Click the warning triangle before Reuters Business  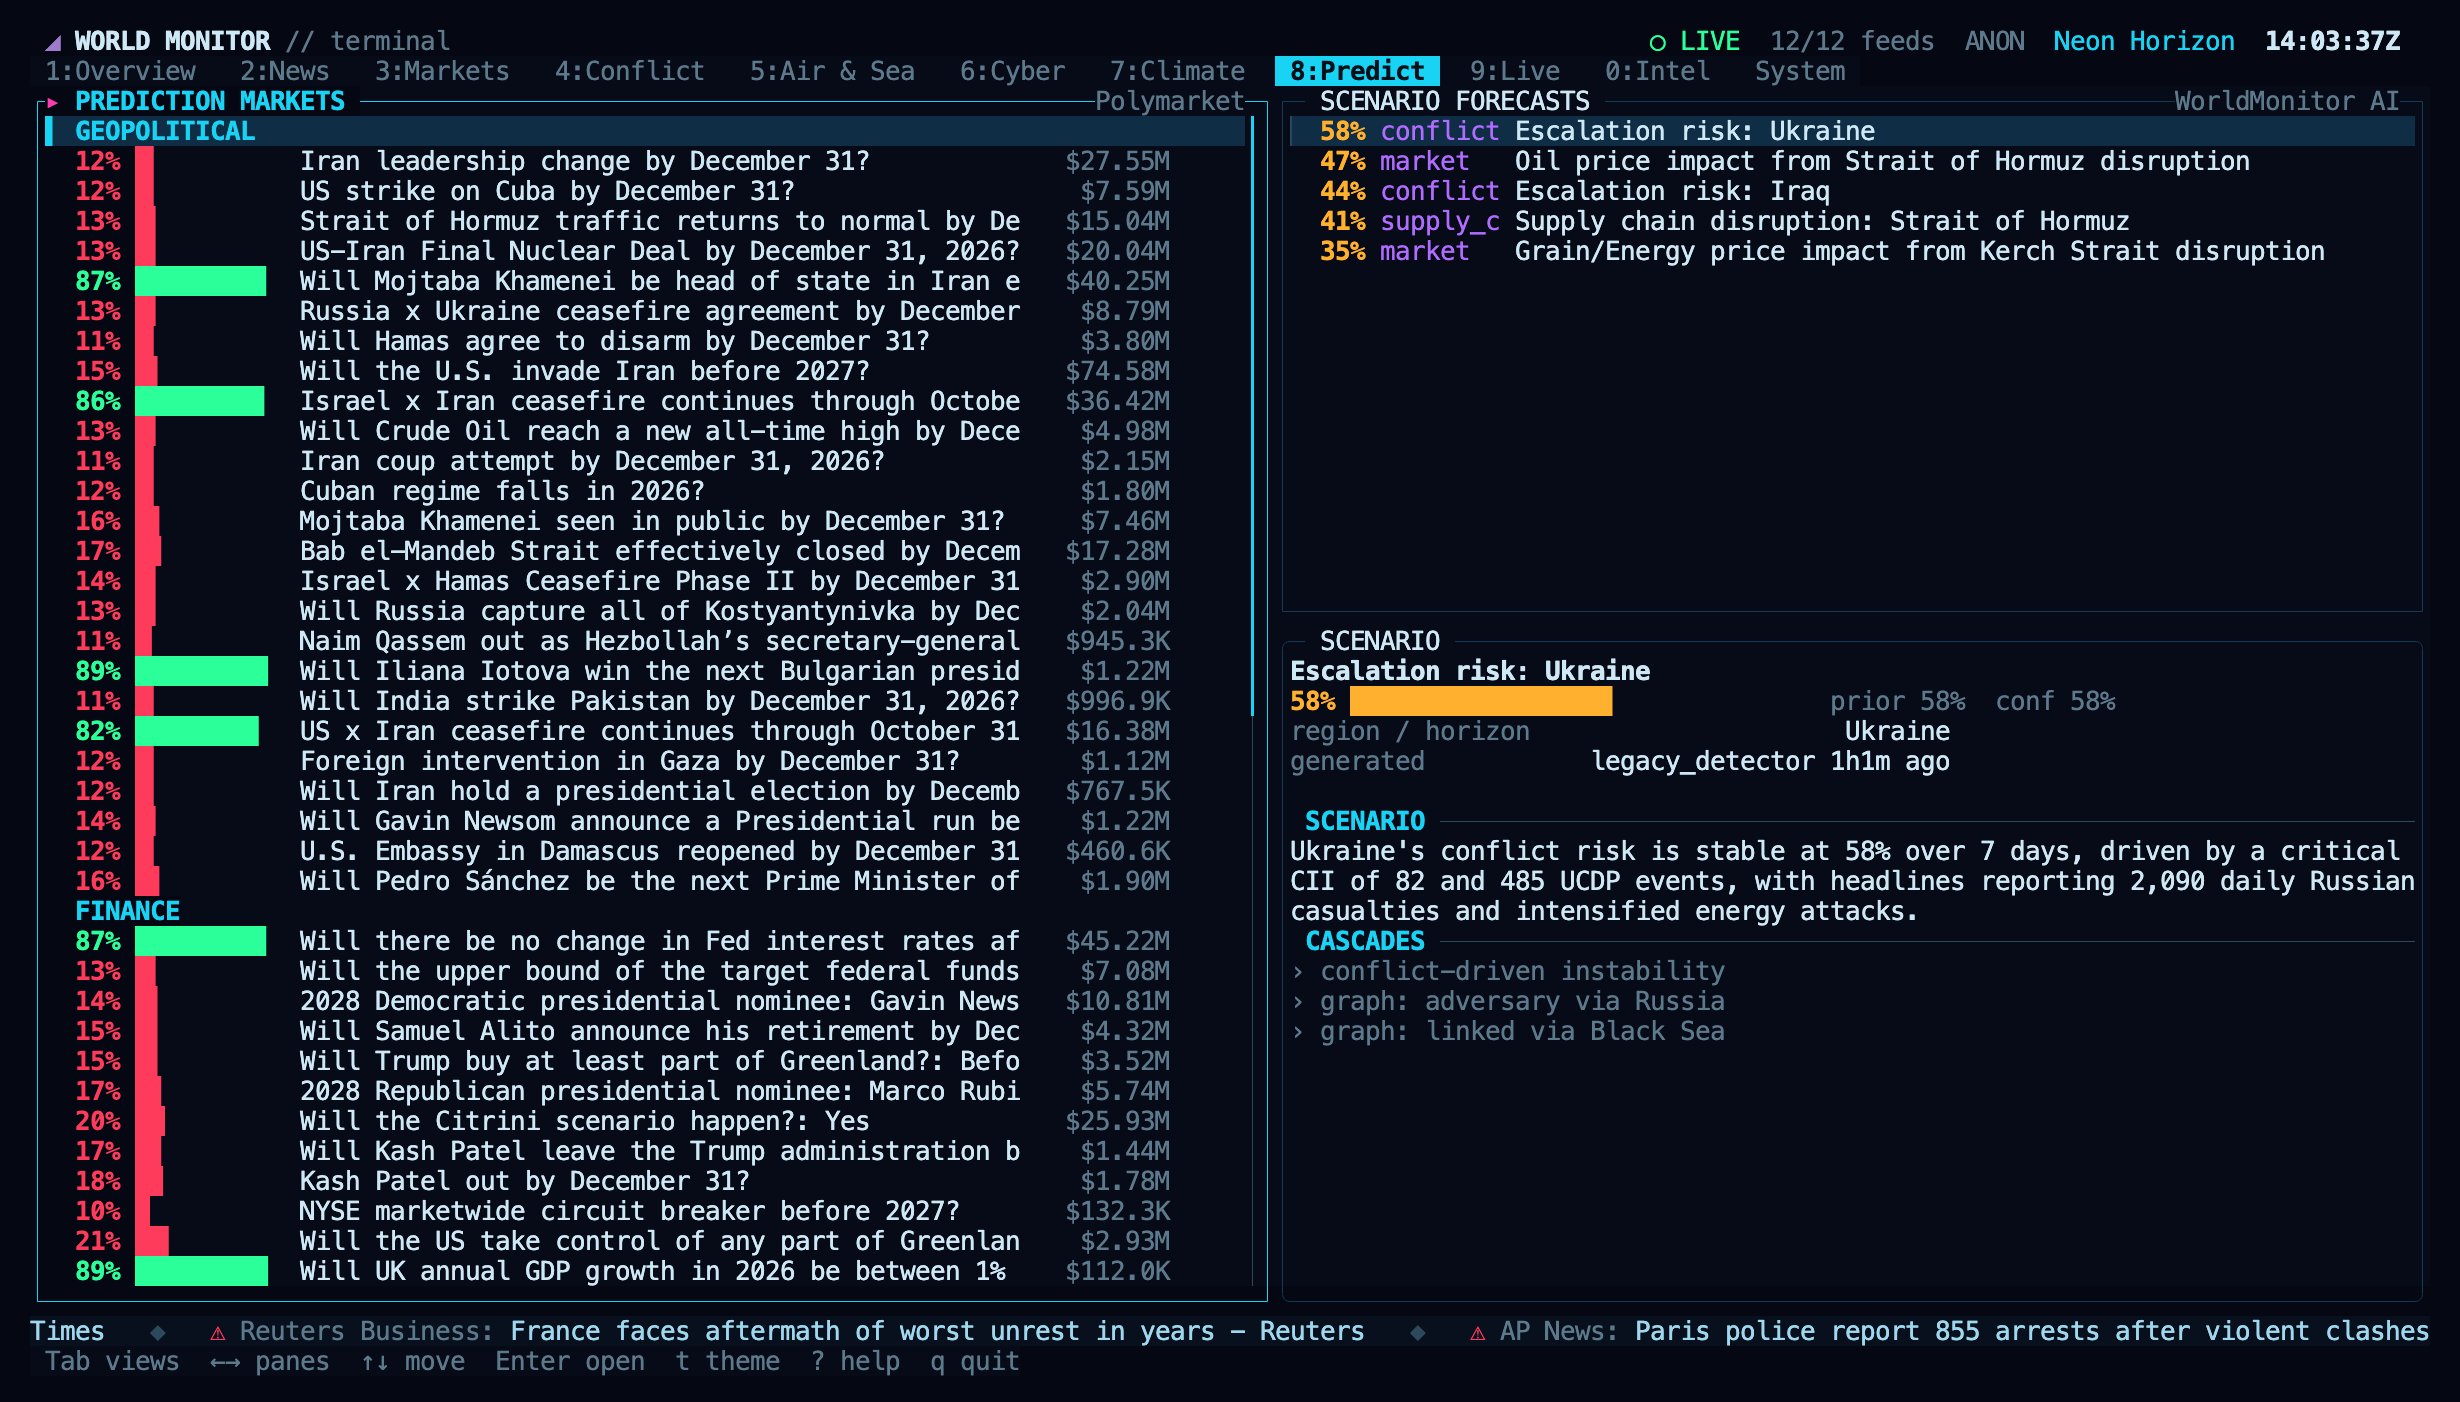[x=217, y=1332]
